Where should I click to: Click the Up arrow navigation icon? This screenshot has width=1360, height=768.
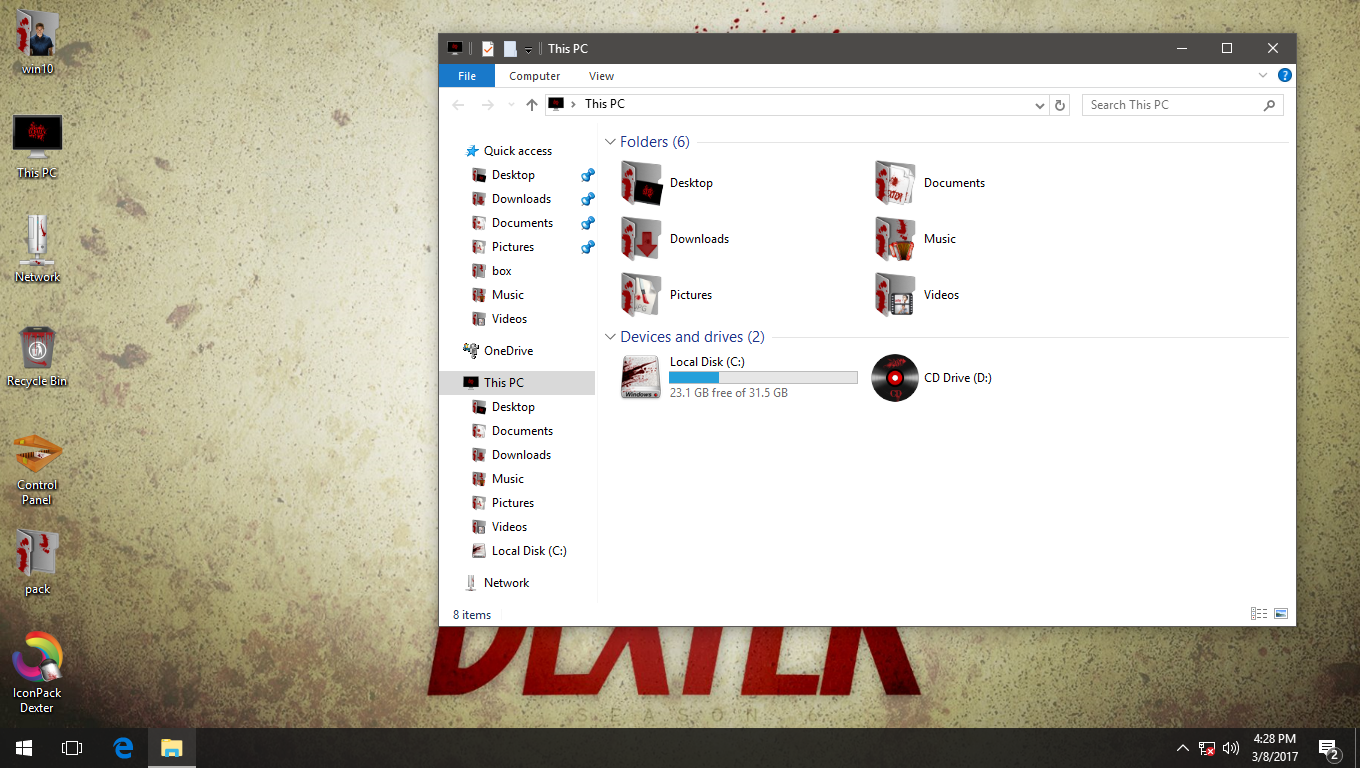[531, 104]
